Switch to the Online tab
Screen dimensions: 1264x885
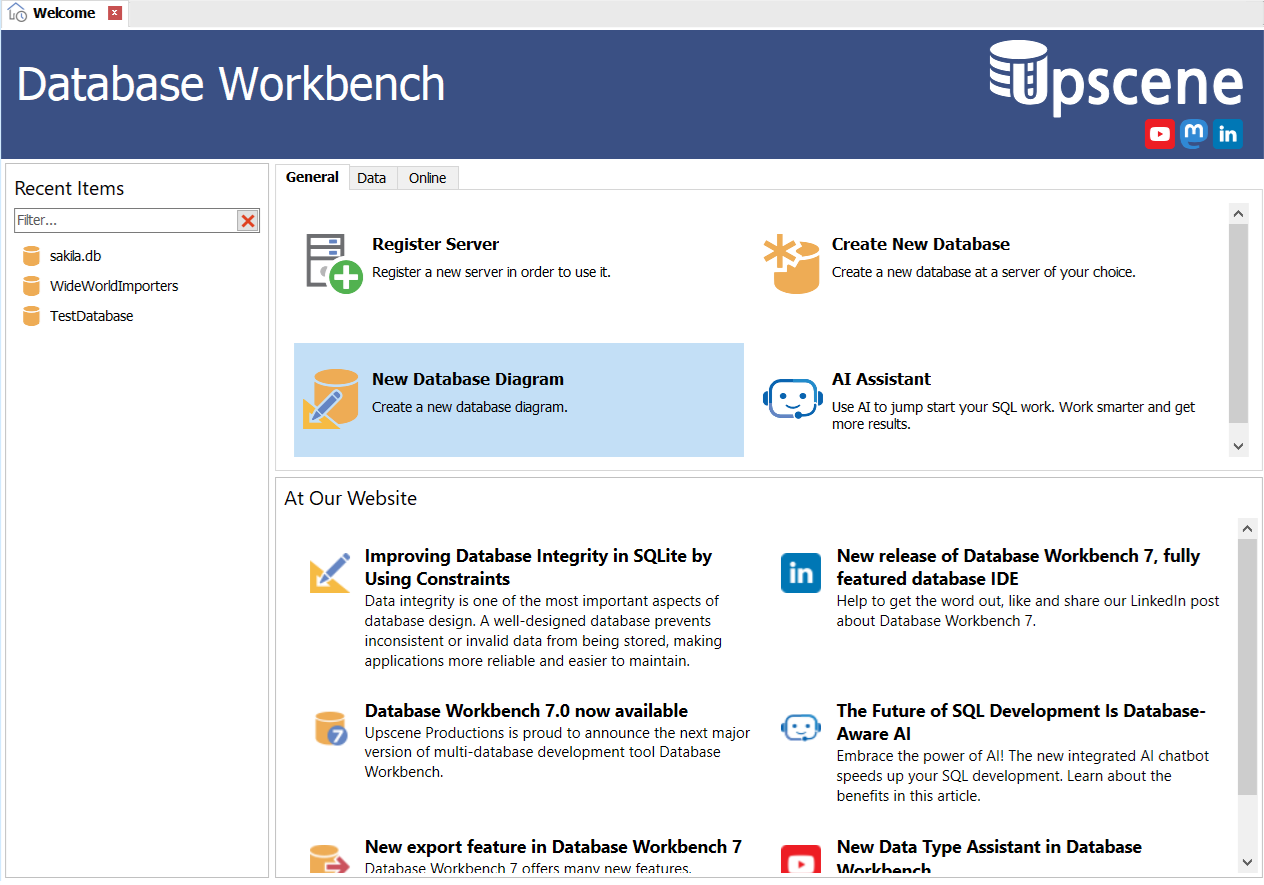428,178
